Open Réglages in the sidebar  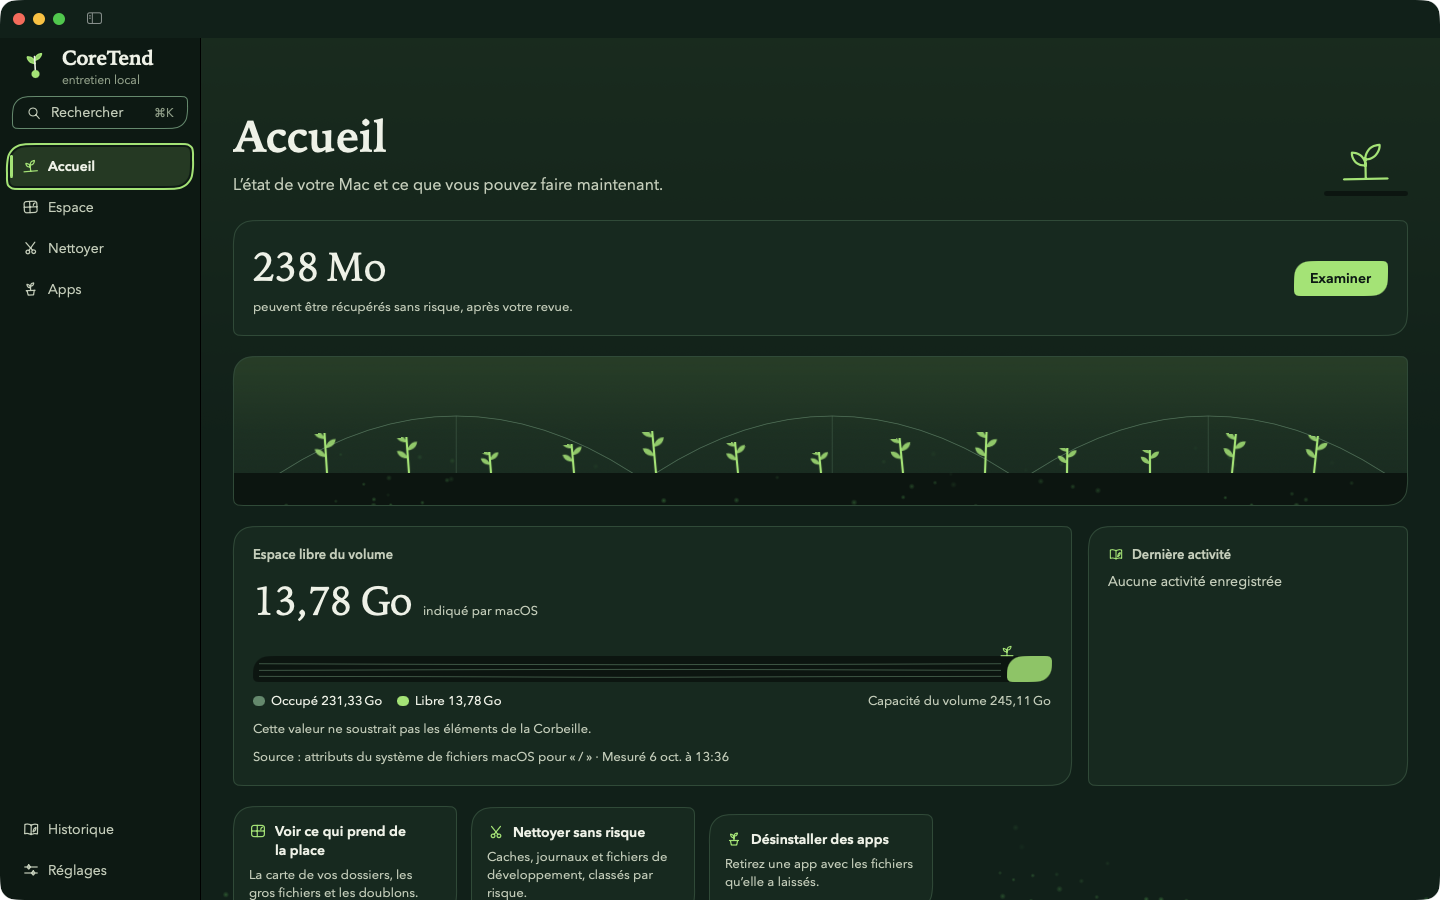tap(100, 870)
